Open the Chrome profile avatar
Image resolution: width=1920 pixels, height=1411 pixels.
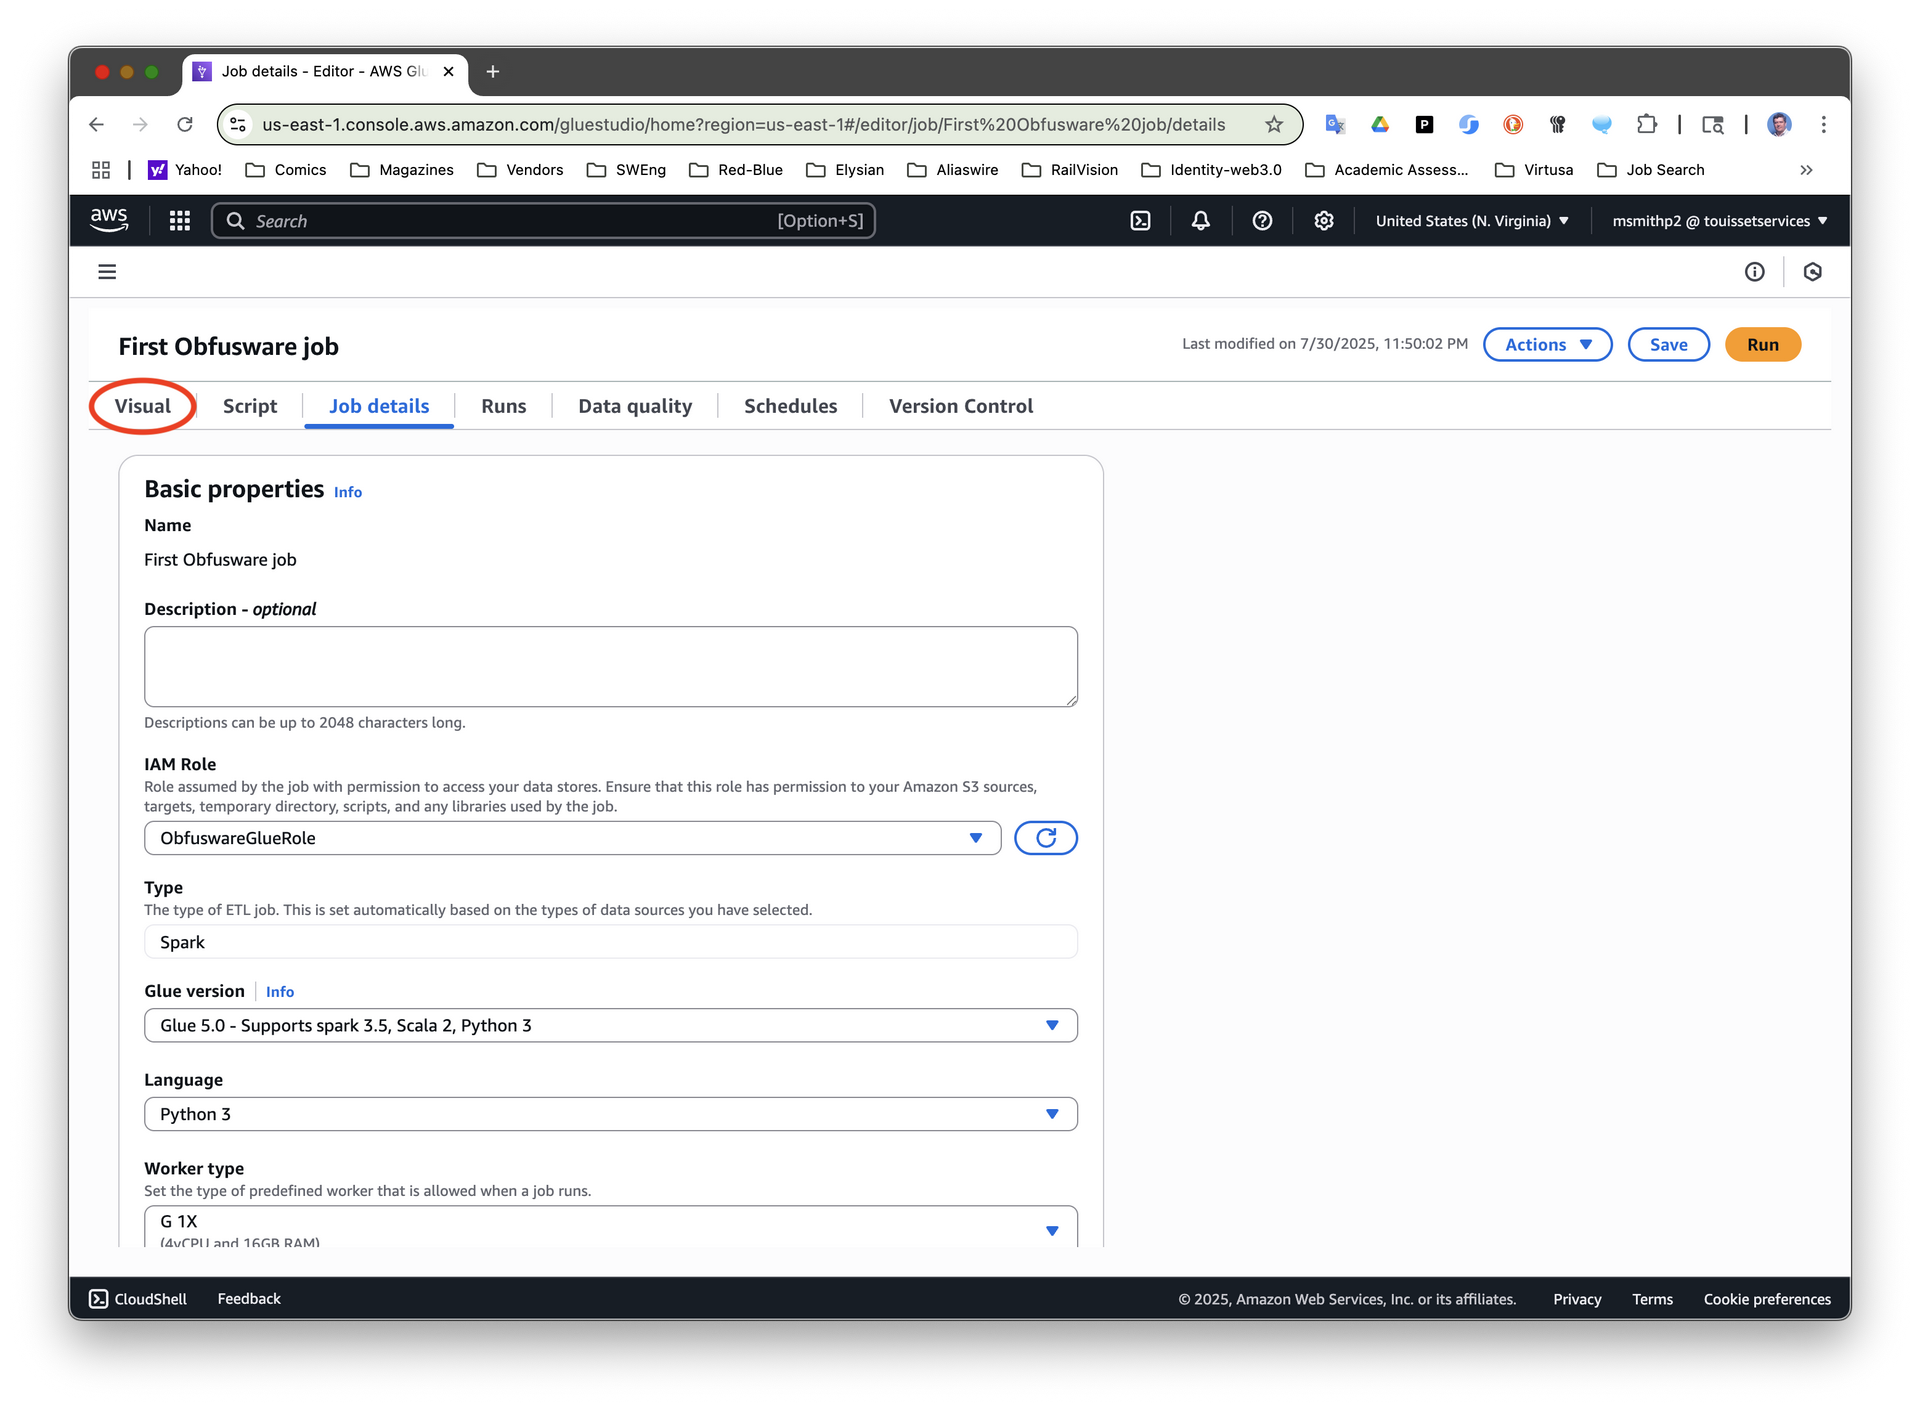tap(1779, 124)
